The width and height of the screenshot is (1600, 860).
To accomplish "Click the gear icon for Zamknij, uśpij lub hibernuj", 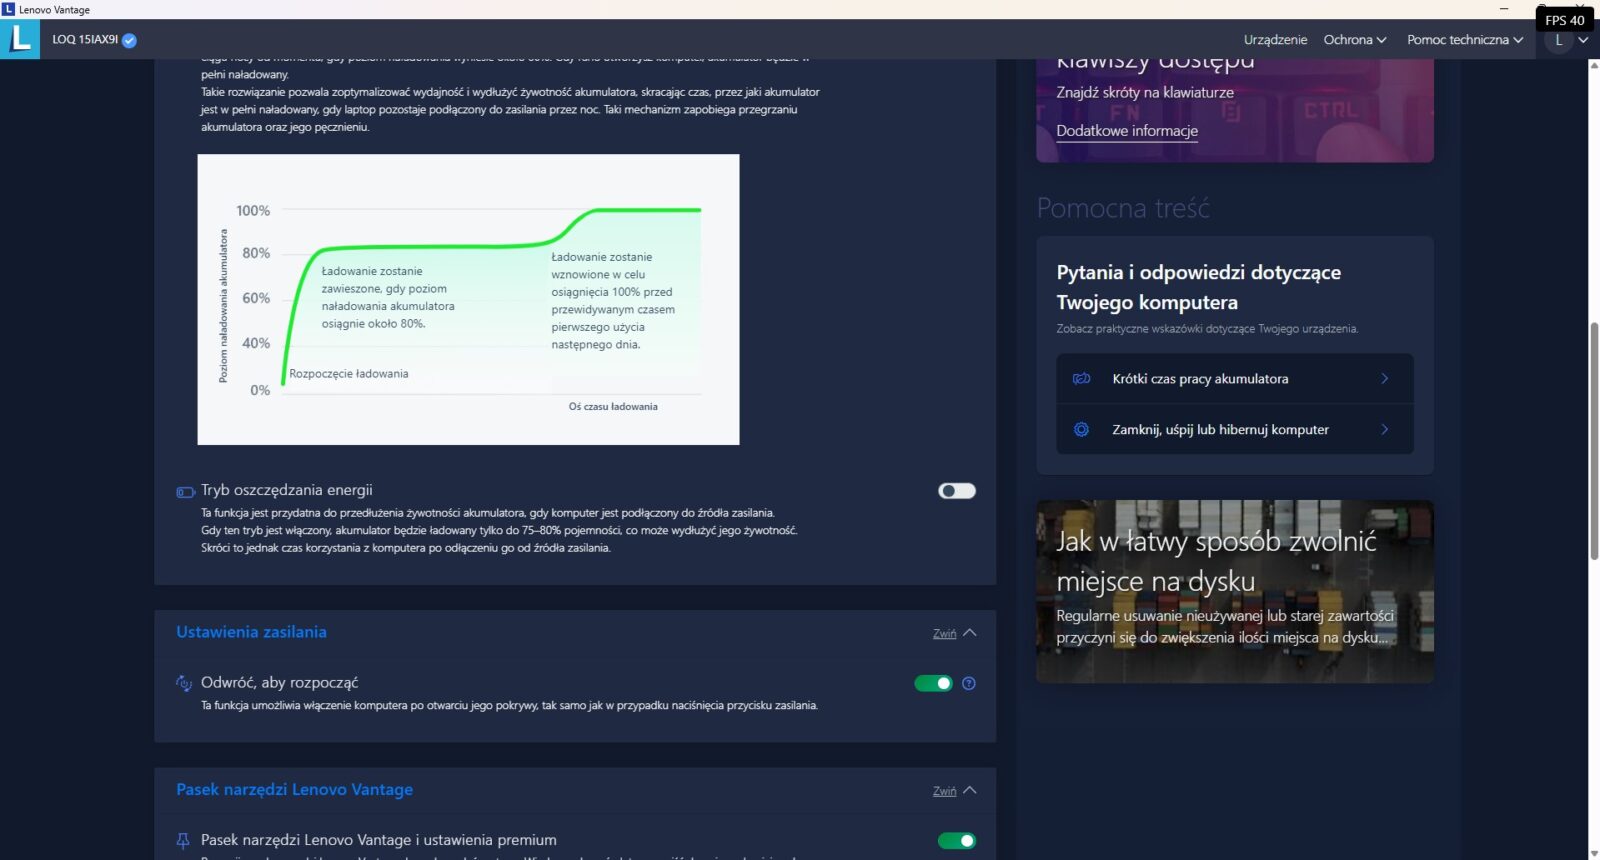I will coord(1081,430).
